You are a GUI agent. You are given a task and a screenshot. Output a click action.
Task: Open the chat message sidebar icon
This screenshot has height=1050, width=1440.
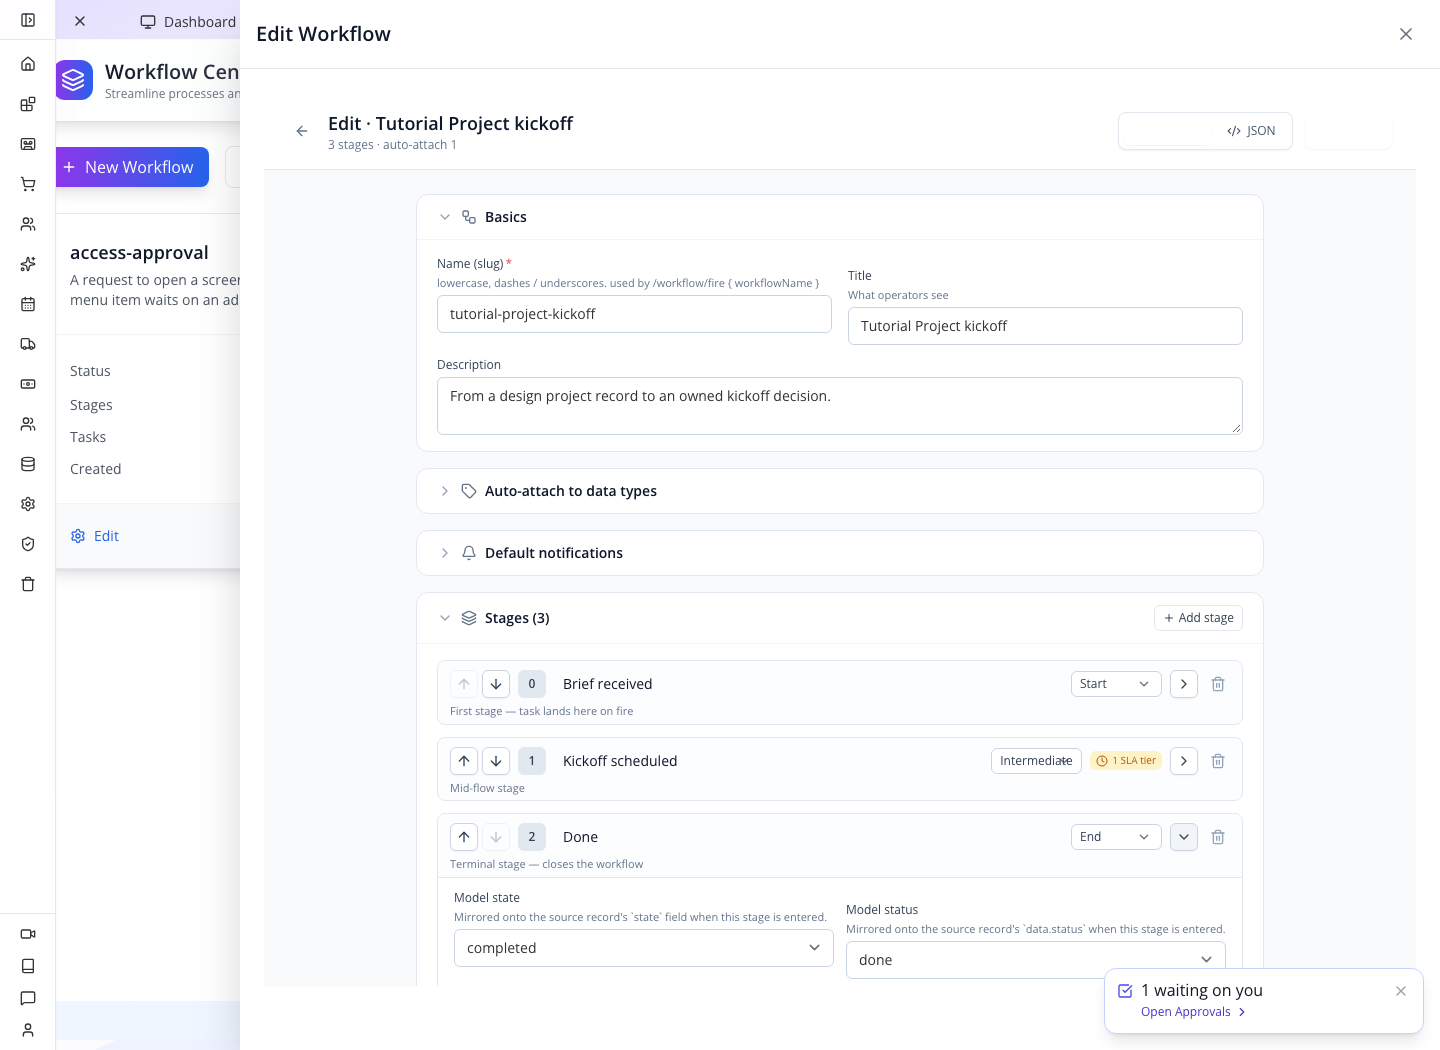click(x=28, y=998)
